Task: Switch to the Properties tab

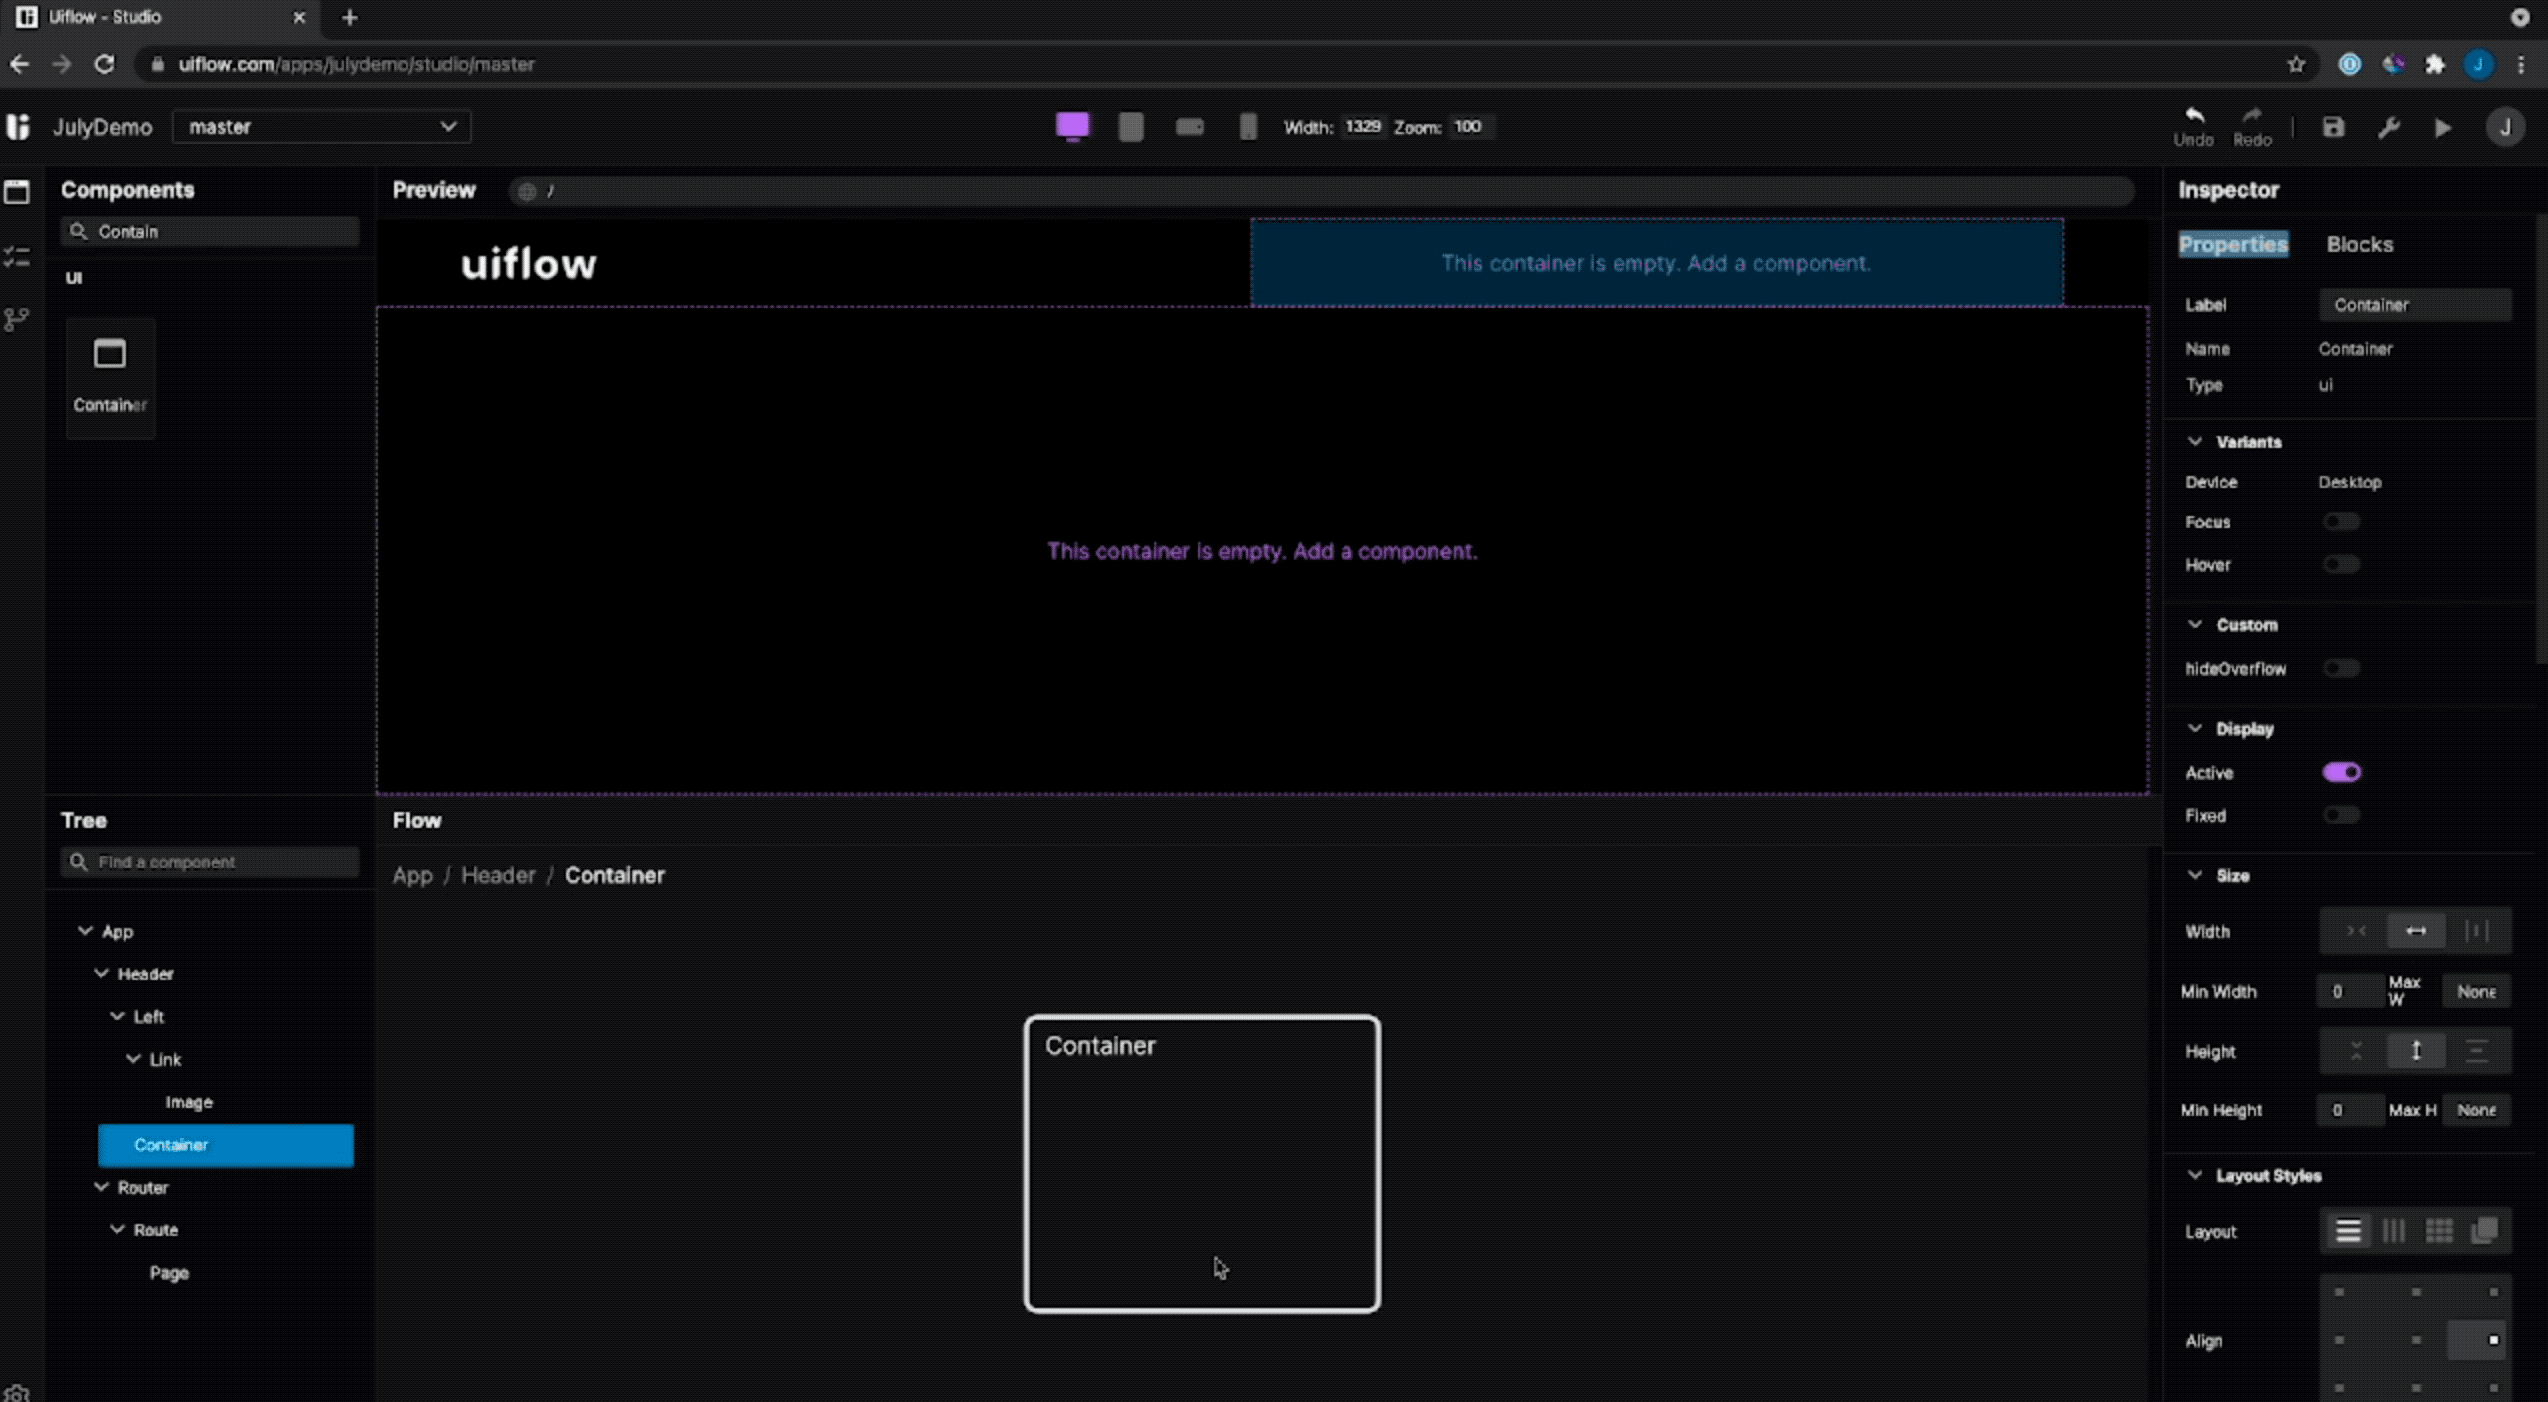Action: click(x=2233, y=244)
